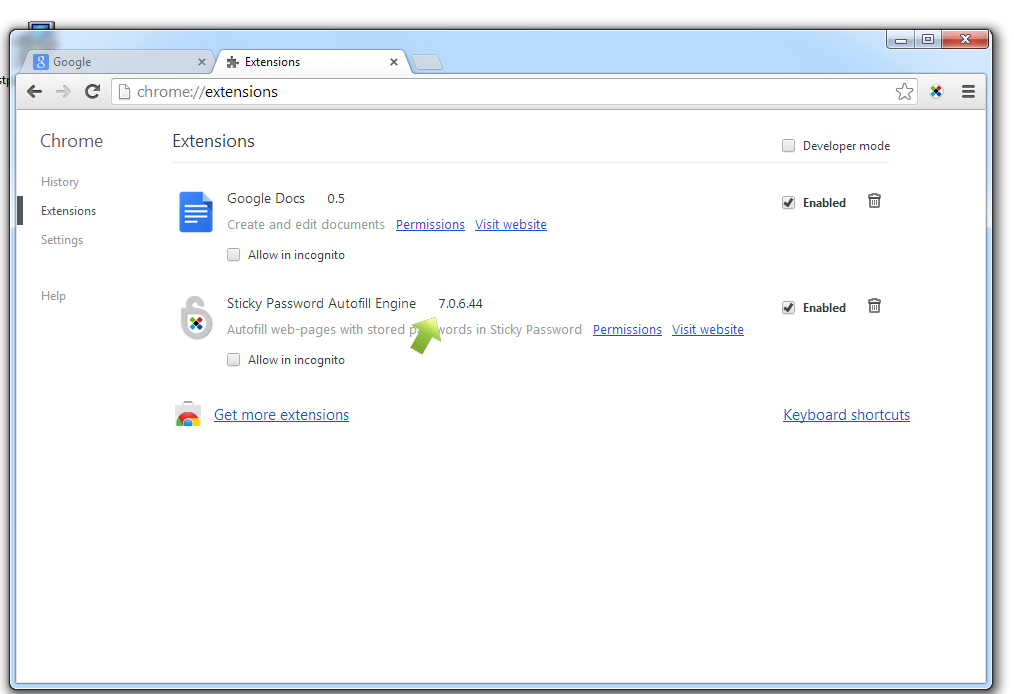Remove Google Docs using its trash icon
Screen dimensions: 1014x694
[x=874, y=201]
